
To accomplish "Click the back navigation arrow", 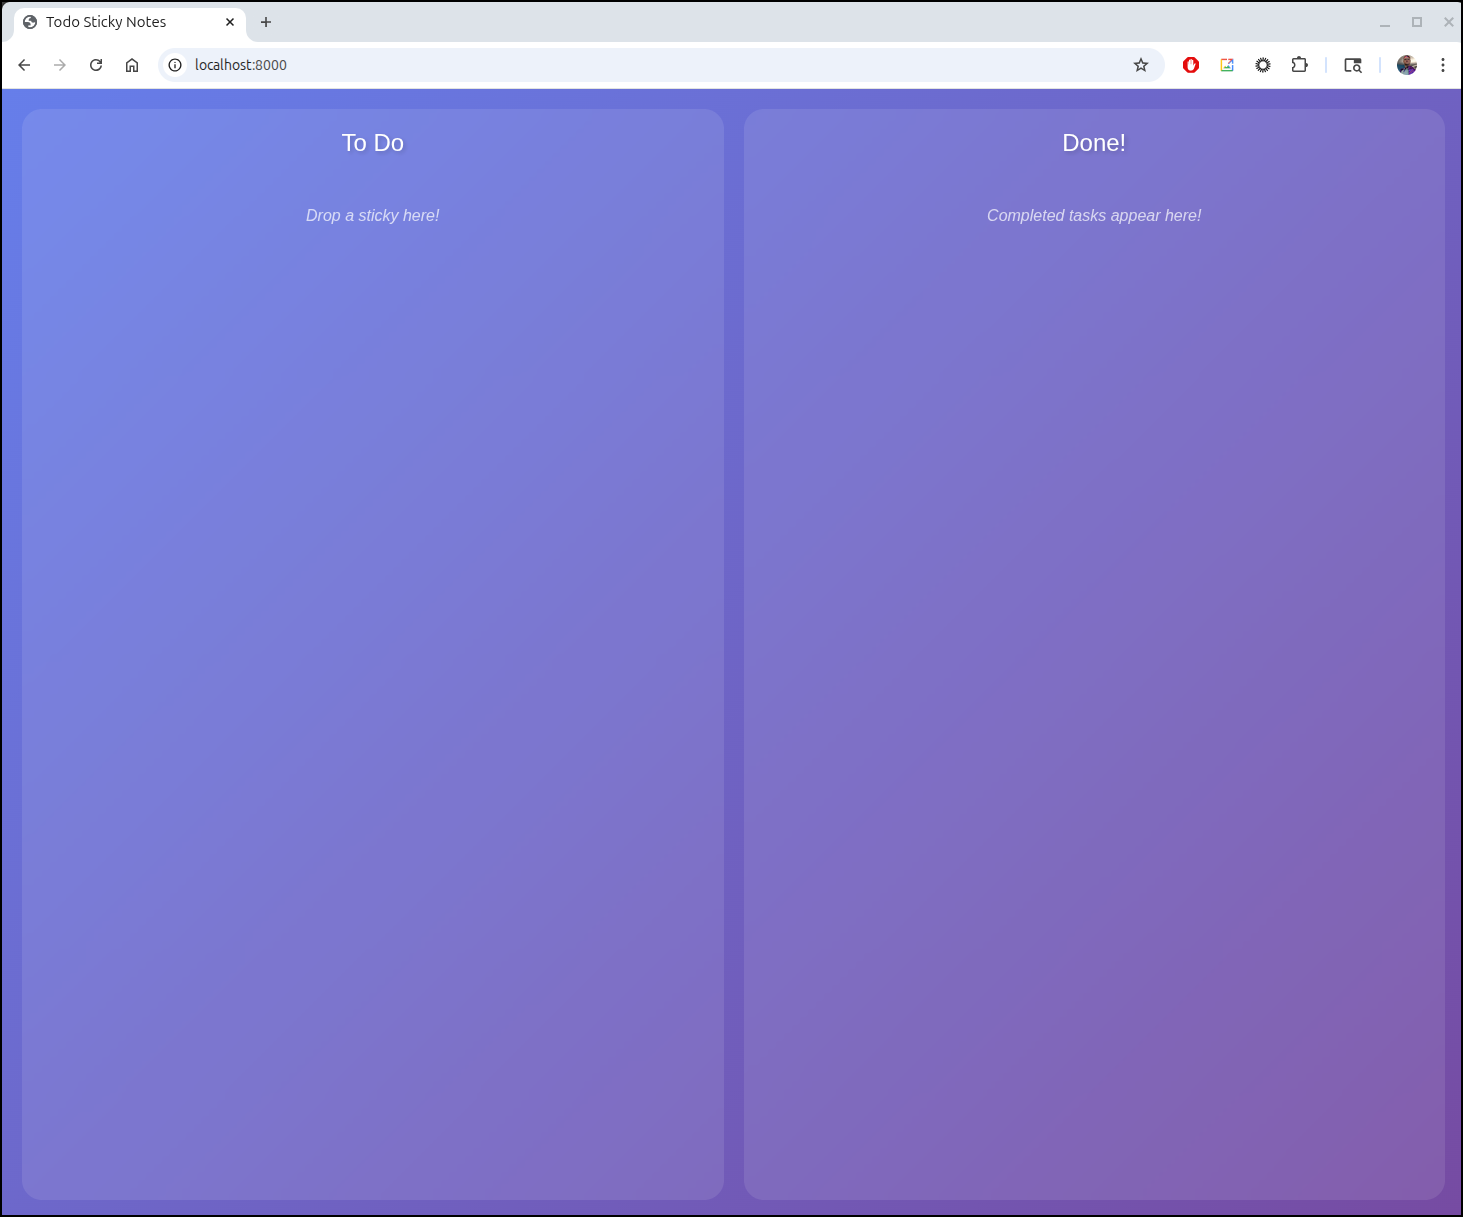I will 24,64.
